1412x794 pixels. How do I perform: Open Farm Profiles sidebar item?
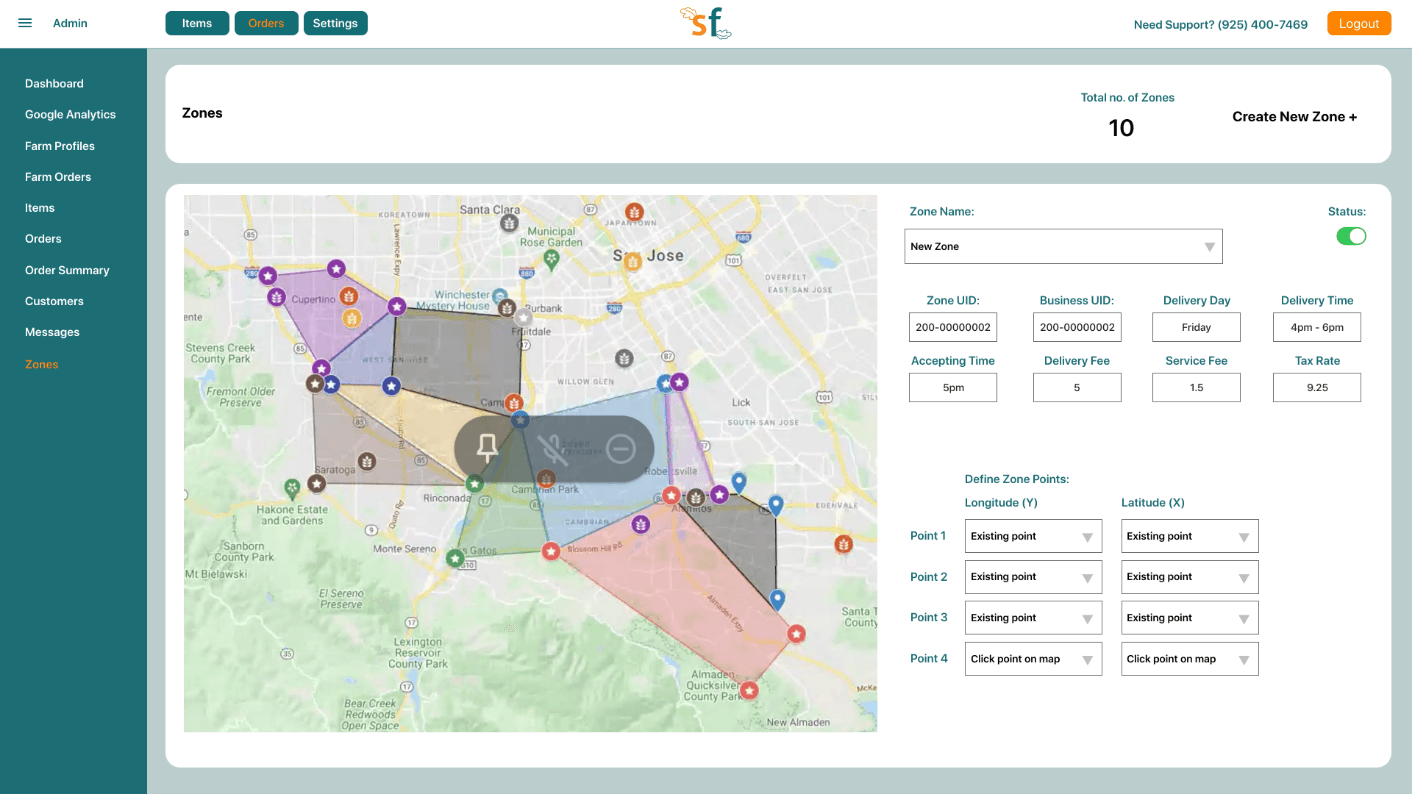(x=60, y=146)
